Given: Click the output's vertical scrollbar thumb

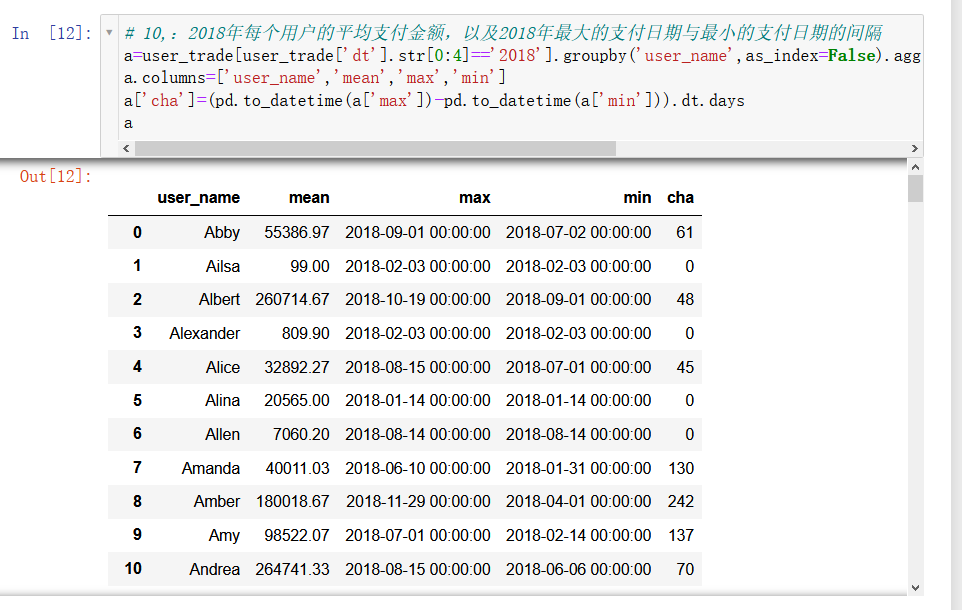Looking at the screenshot, I should coord(915,188).
